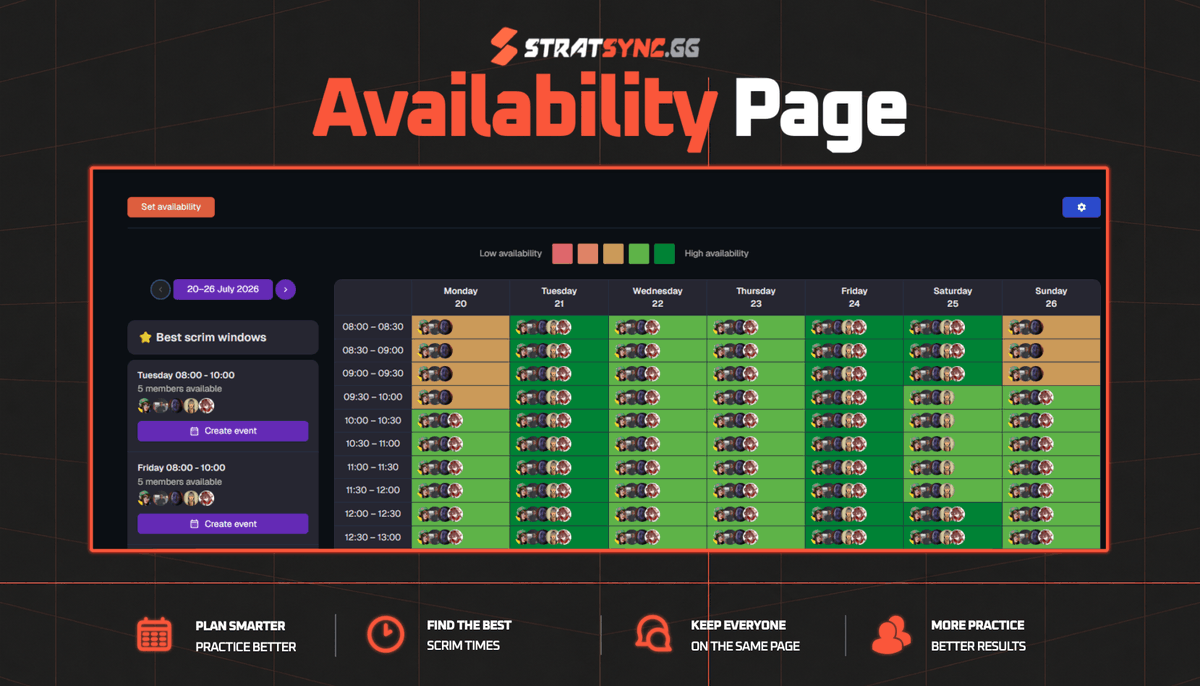Select the Friday 24 column header
Image resolution: width=1200 pixels, height=686 pixels.
pyautogui.click(x=854, y=297)
